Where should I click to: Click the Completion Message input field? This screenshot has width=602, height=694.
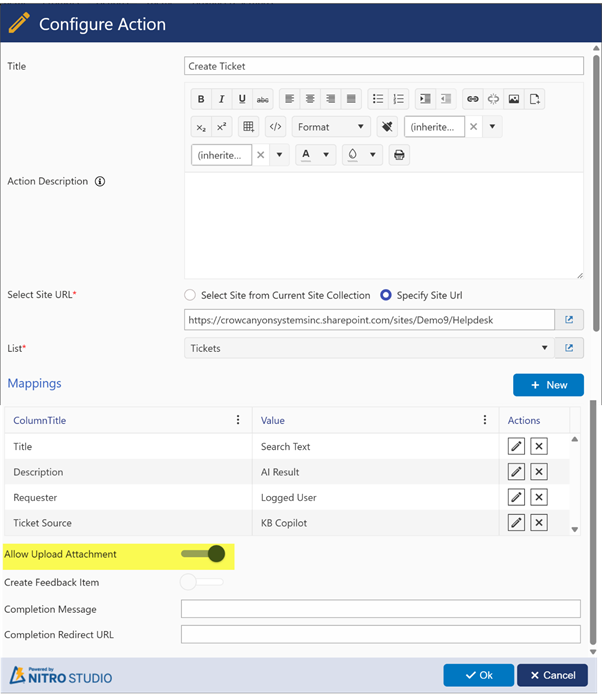pos(380,609)
